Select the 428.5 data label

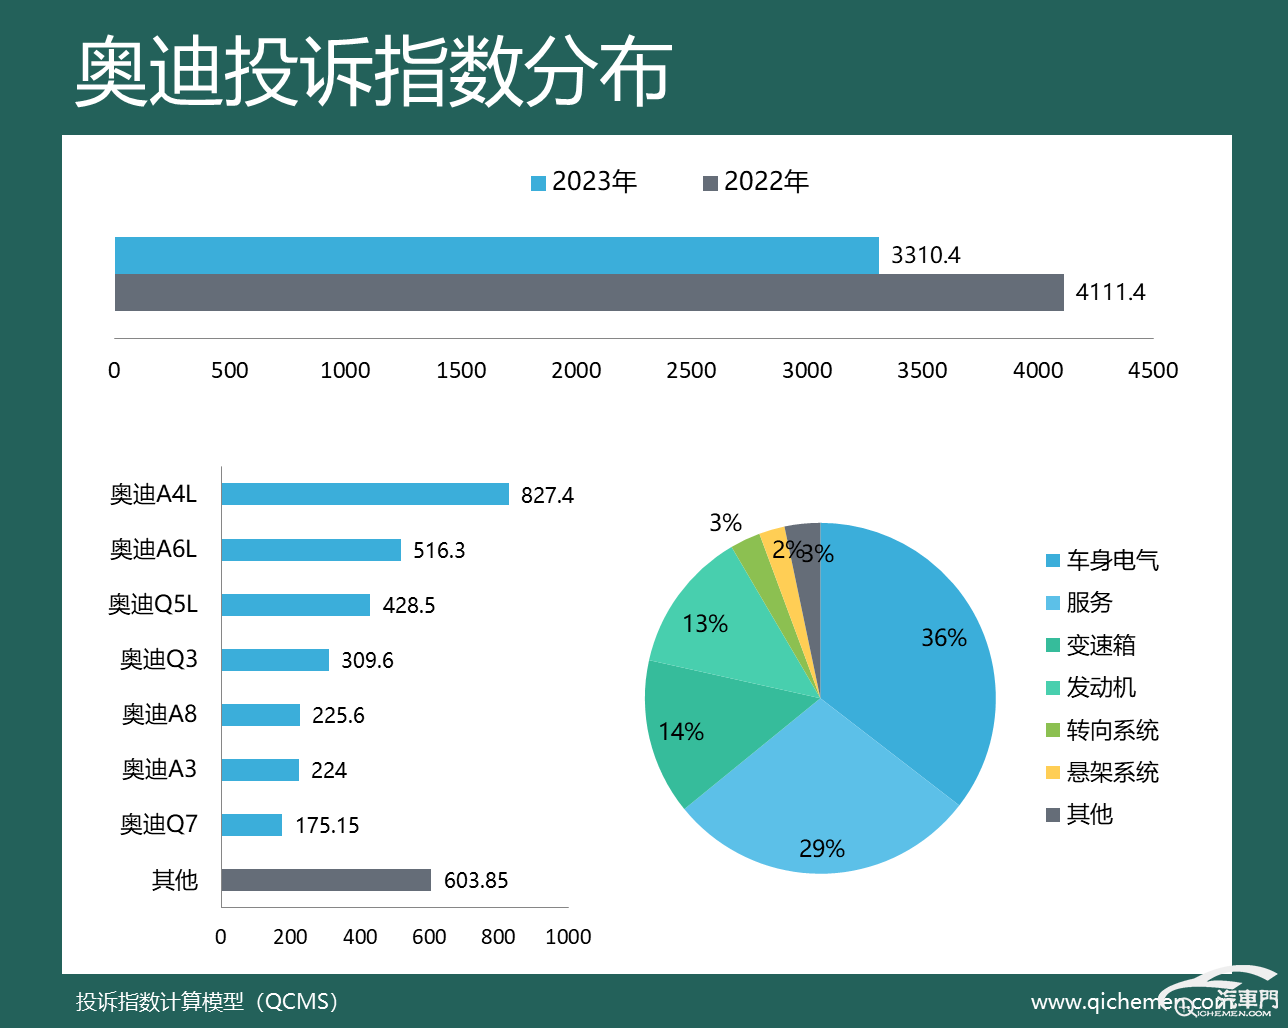pyautogui.click(x=408, y=605)
